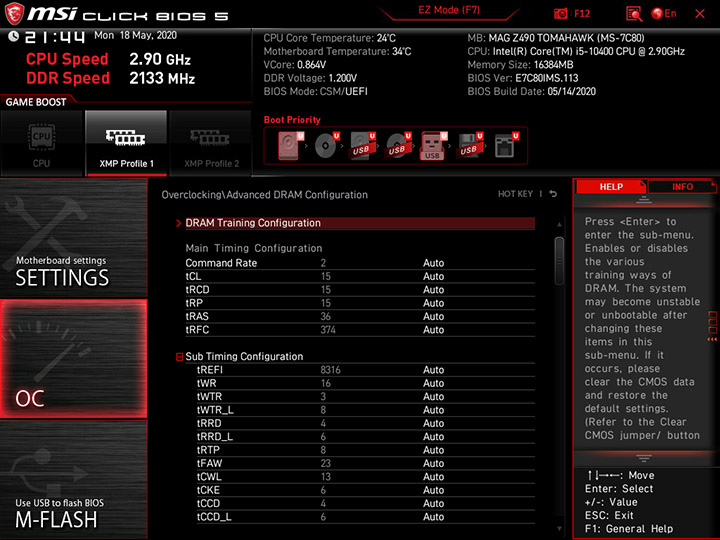720x540 pixels.
Task: Change tREFI Auto setting
Action: tap(433, 370)
